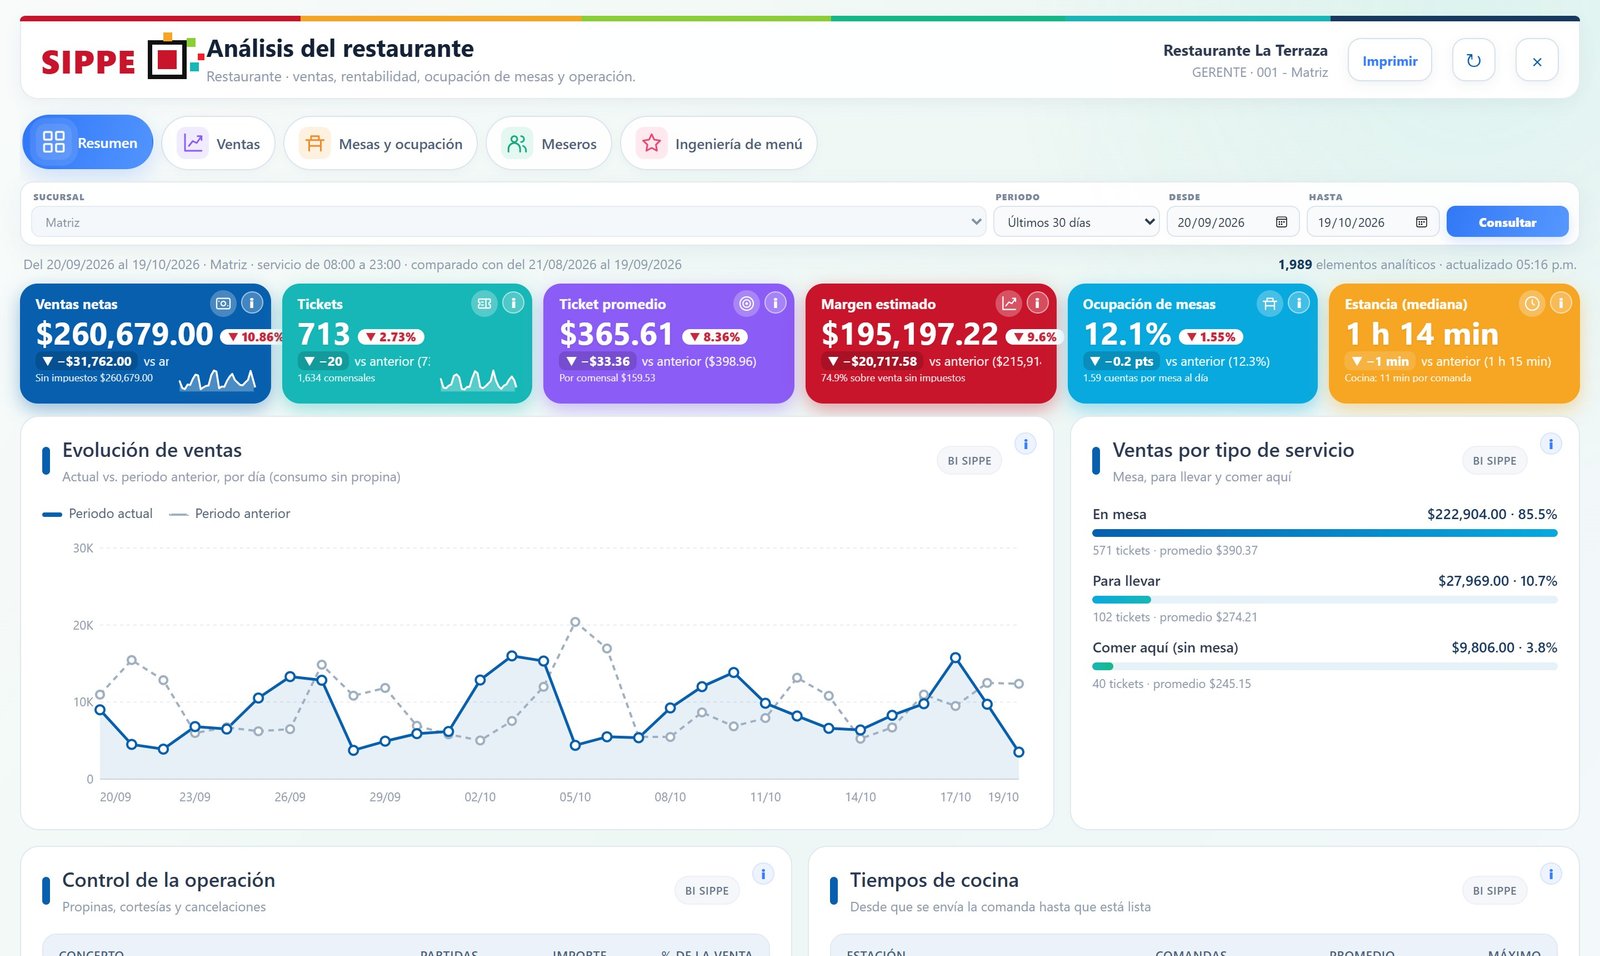Screen dimensions: 1600x956
Task: Open info icon on Ventas netas card
Action: [252, 303]
